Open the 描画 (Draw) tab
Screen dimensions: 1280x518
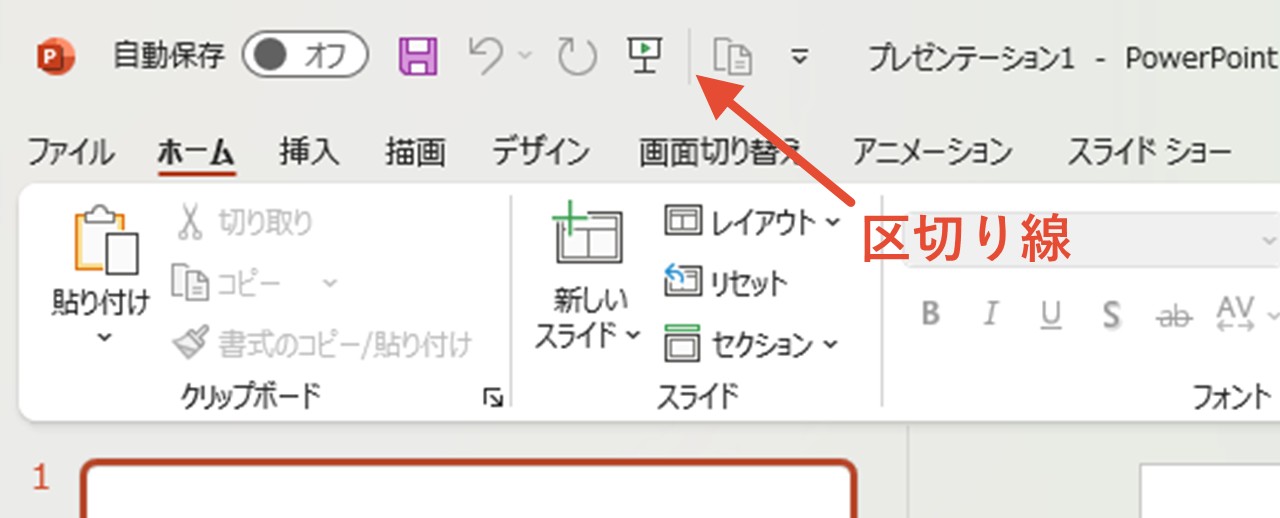pyautogui.click(x=415, y=153)
